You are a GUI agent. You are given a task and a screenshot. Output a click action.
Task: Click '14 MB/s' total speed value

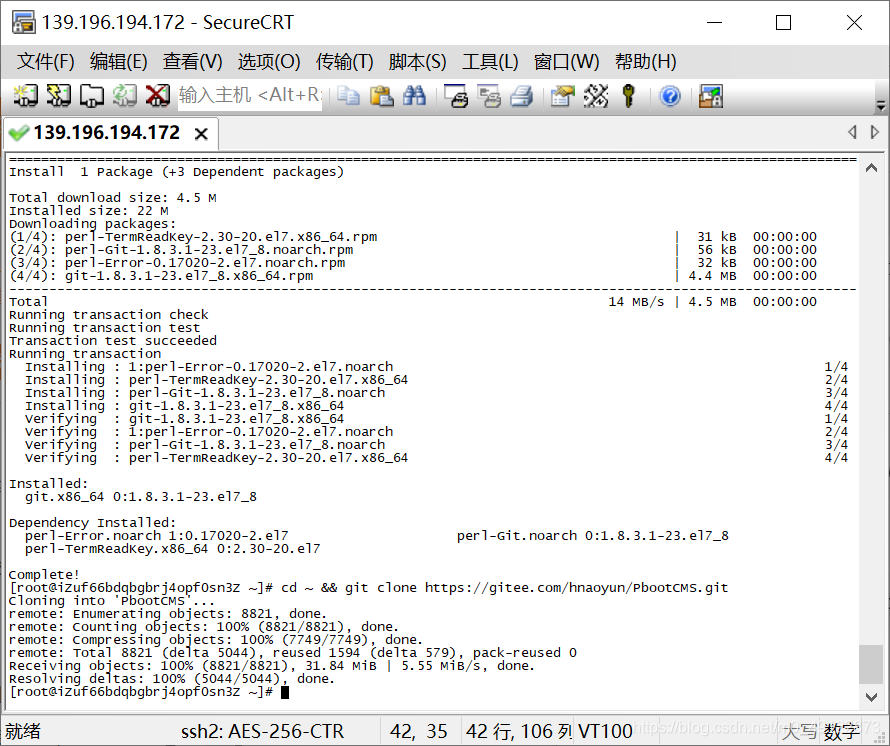pos(636,302)
